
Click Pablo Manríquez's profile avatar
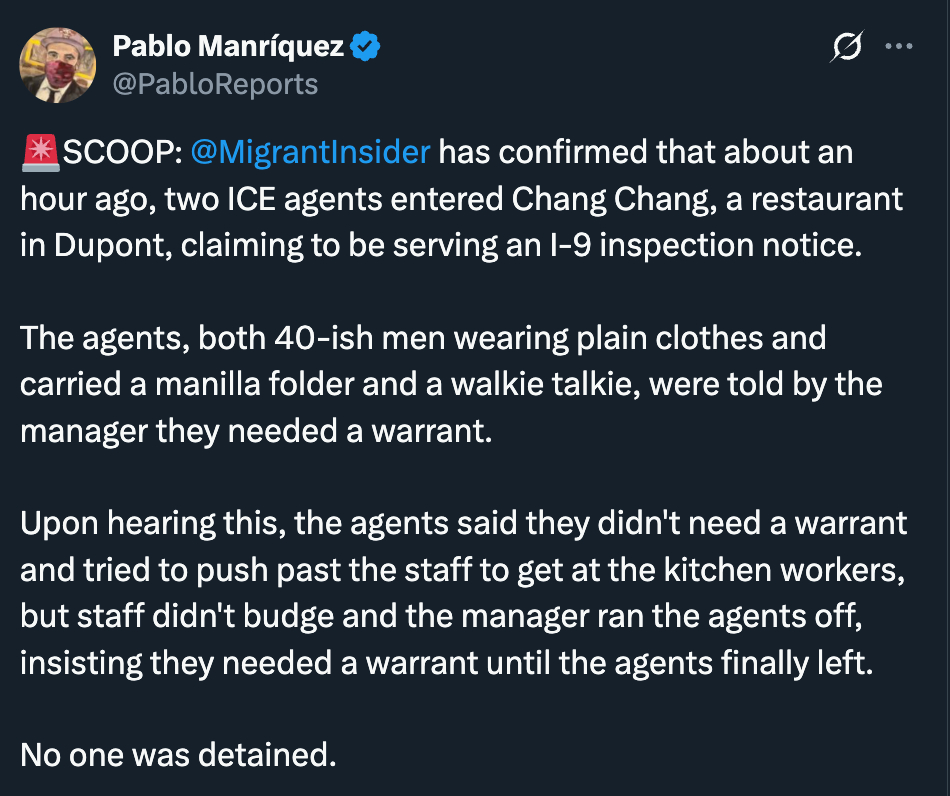coord(59,65)
